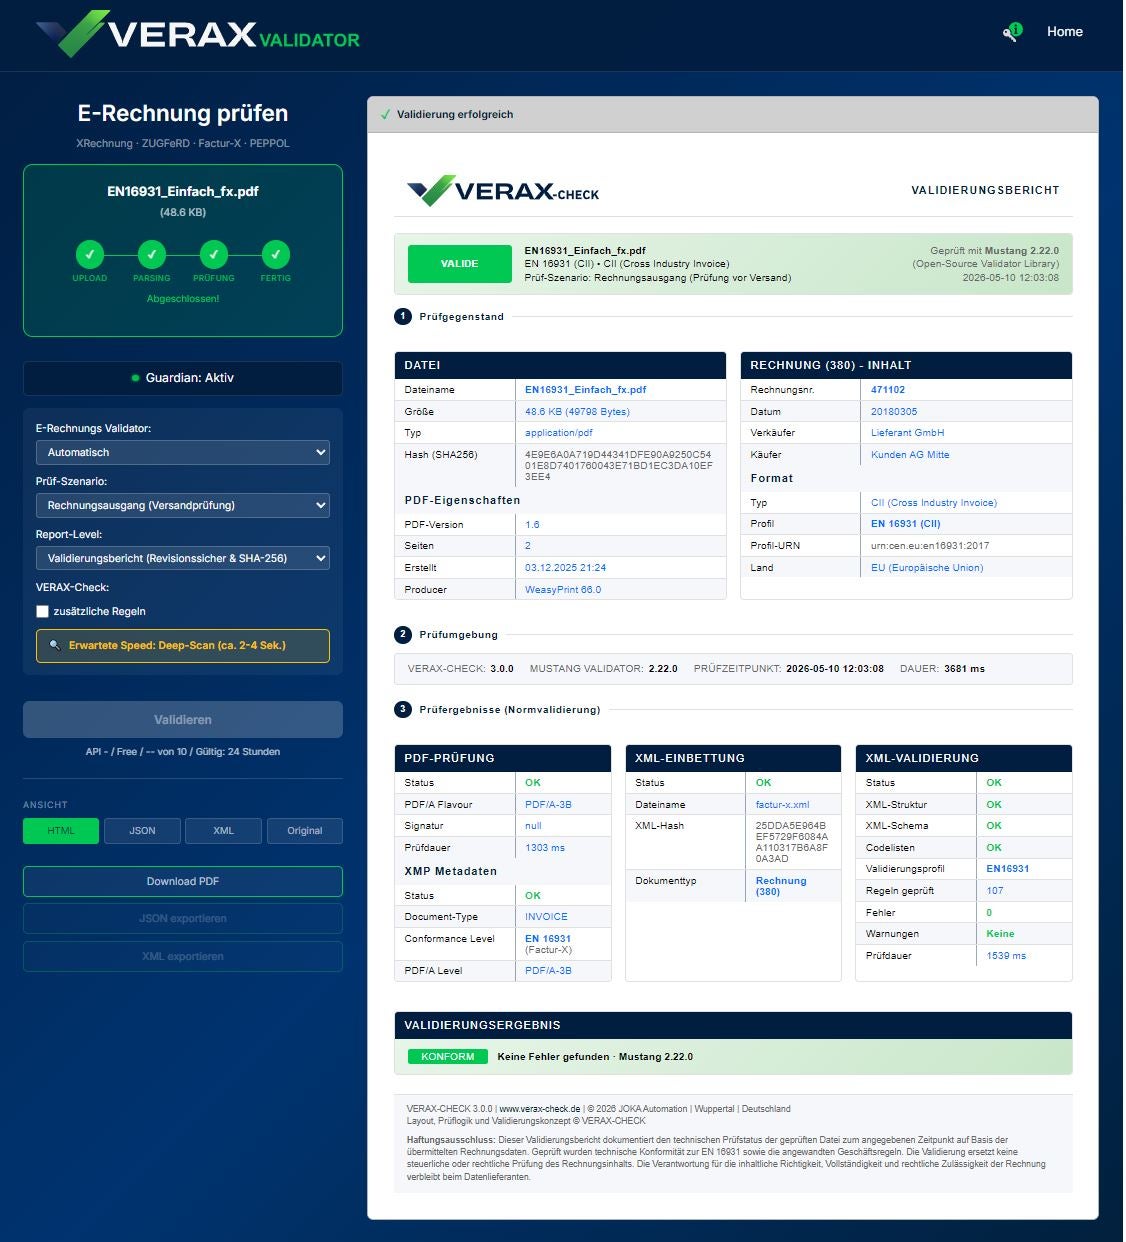Click the VERAX-CHECK report logo
Image resolution: width=1126 pixels, height=1242 pixels.
pyautogui.click(x=503, y=190)
